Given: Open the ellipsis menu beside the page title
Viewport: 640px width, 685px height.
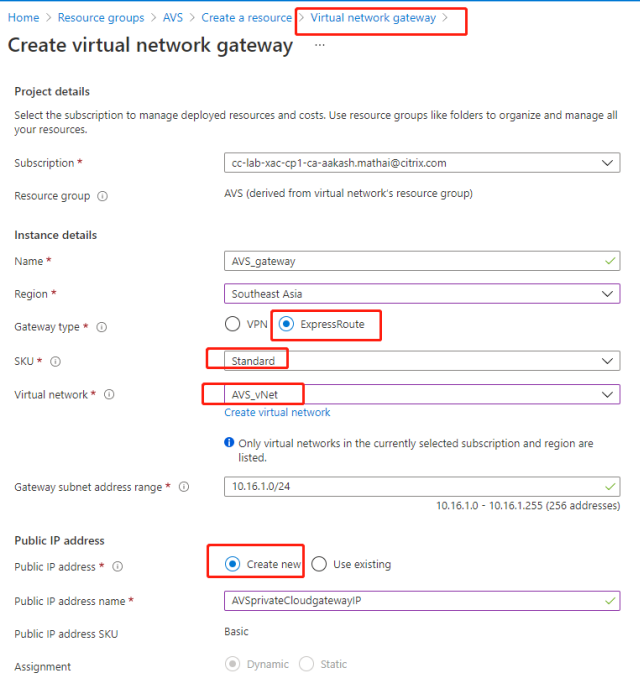Looking at the screenshot, I should [x=320, y=46].
